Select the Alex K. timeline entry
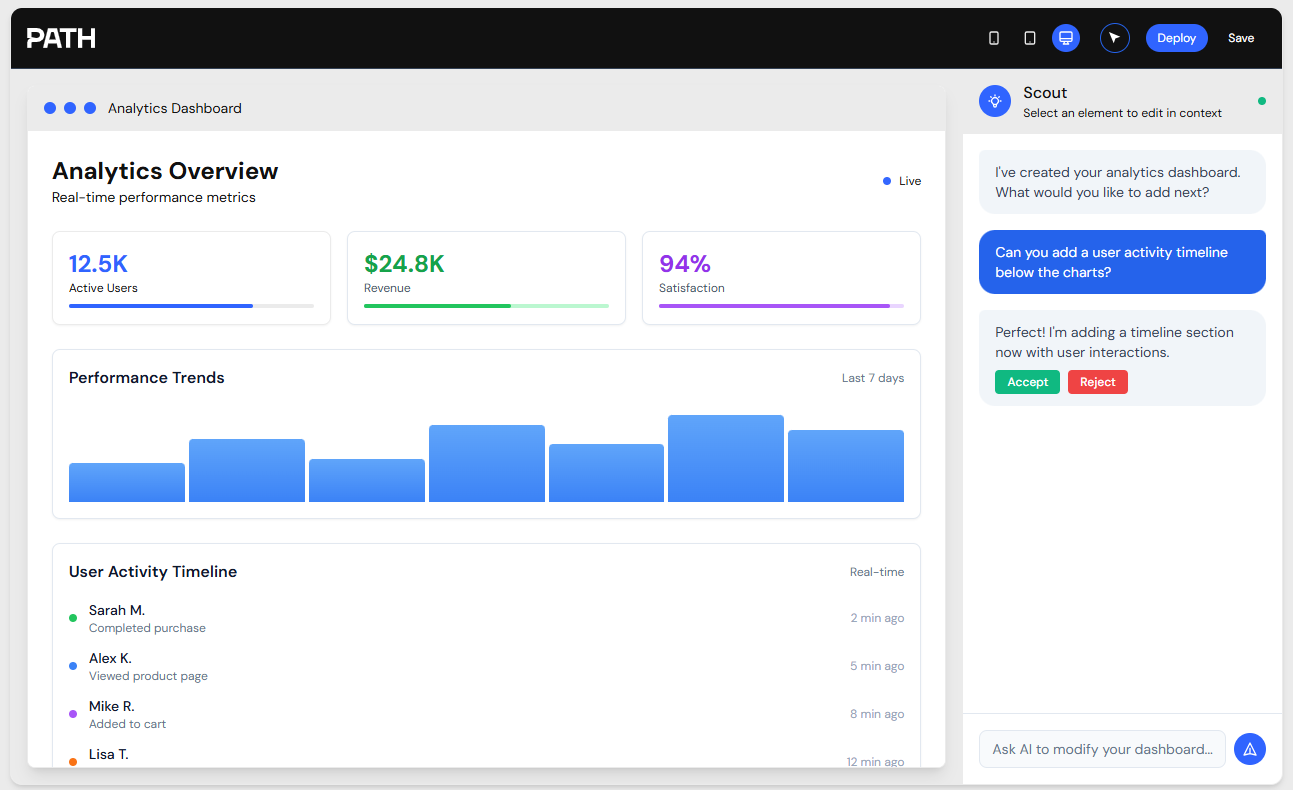Image resolution: width=1293 pixels, height=790 pixels. [486, 666]
